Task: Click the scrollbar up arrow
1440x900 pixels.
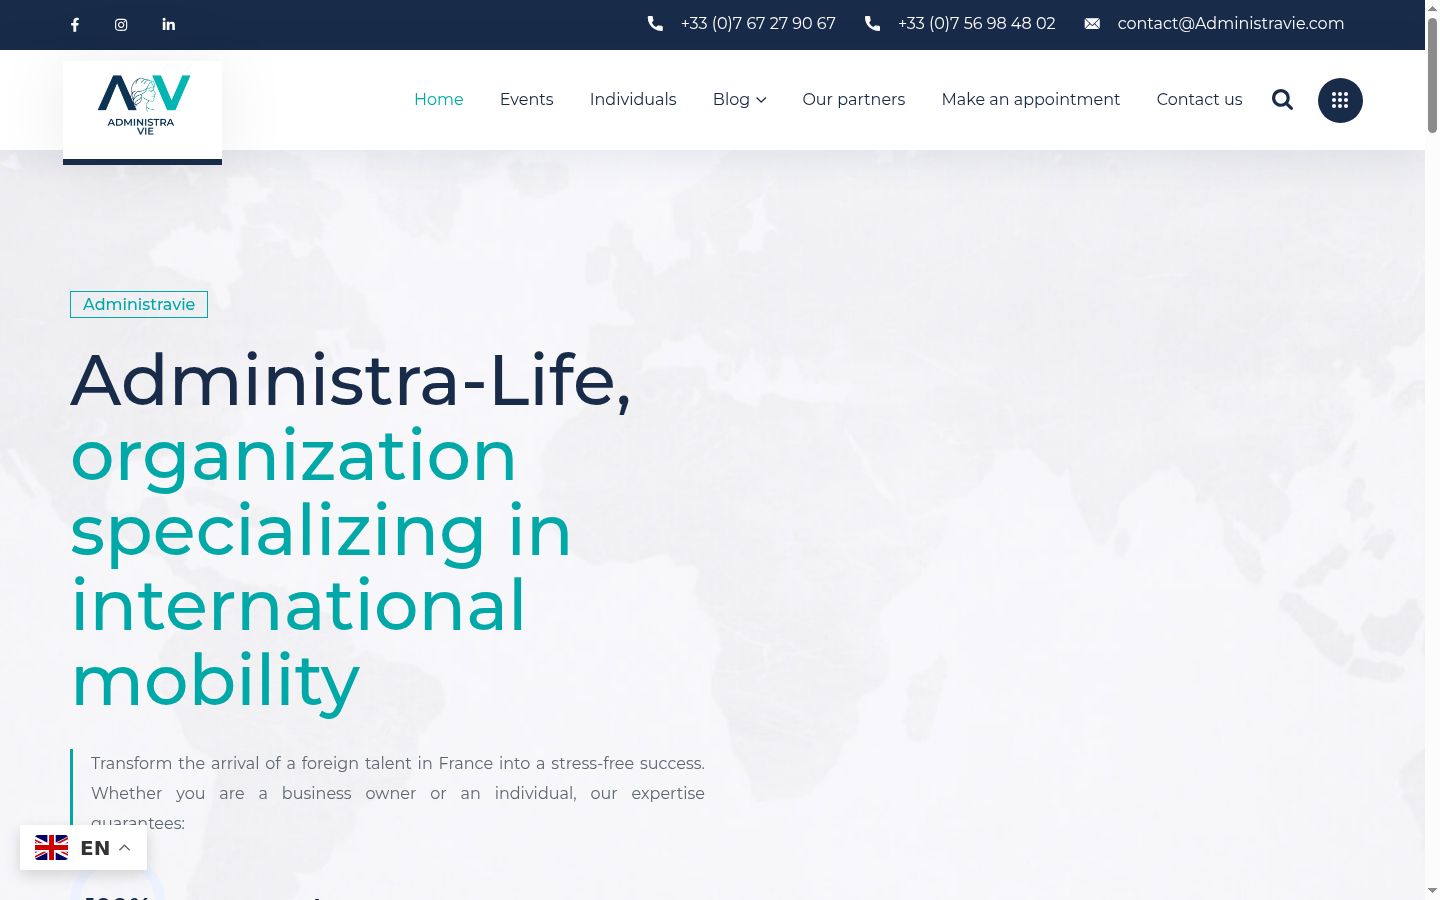Action: [x=1432, y=7]
